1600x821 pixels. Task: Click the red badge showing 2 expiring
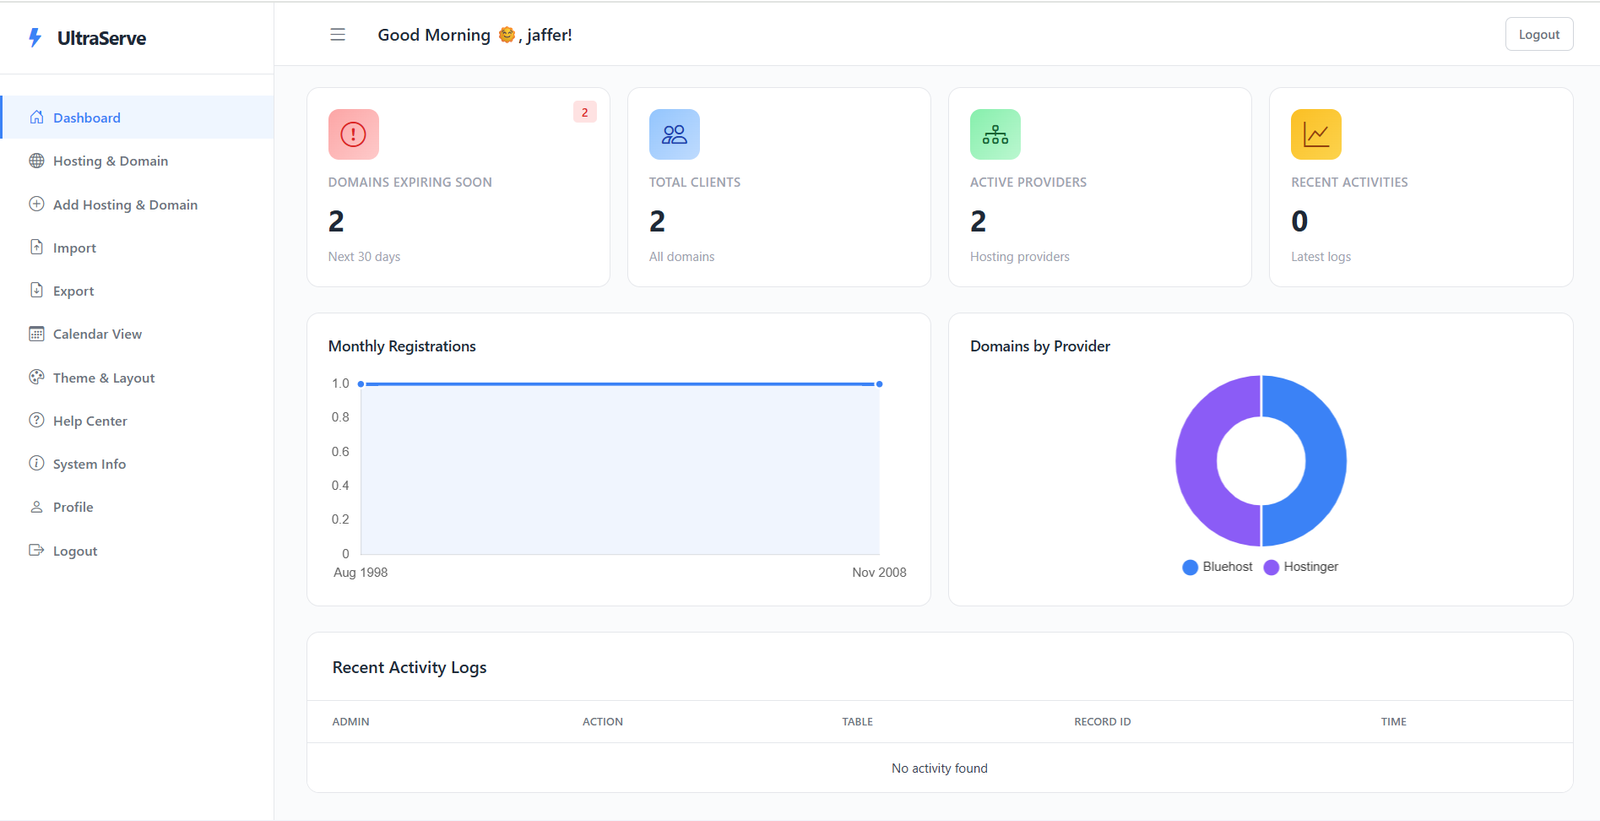[585, 112]
